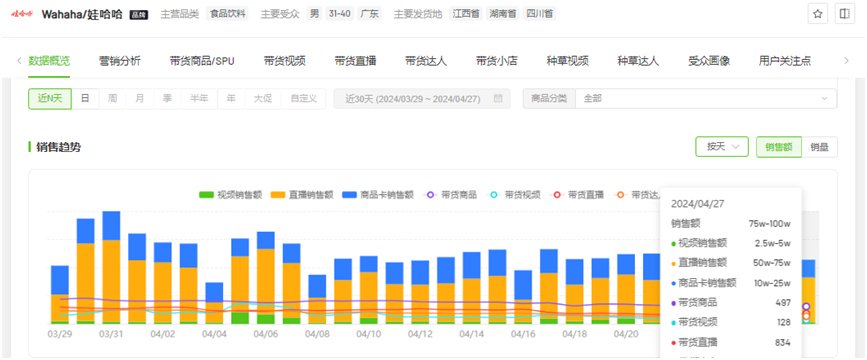This screenshot has width=867, height=360.
Task: Toggle 视频销售额 legend series
Action: pos(230,195)
